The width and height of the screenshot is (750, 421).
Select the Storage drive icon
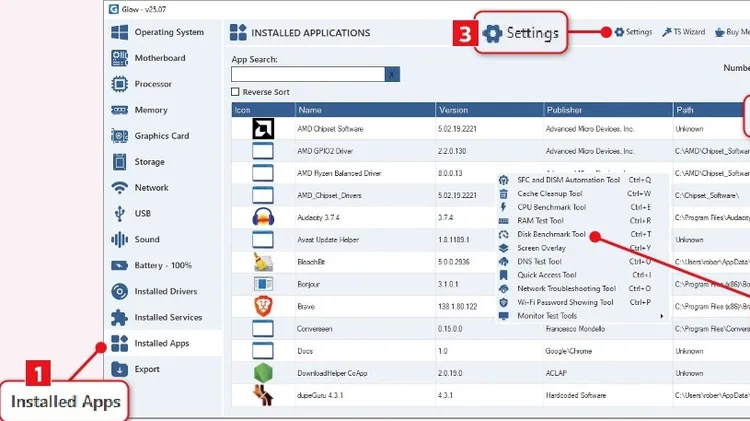119,162
